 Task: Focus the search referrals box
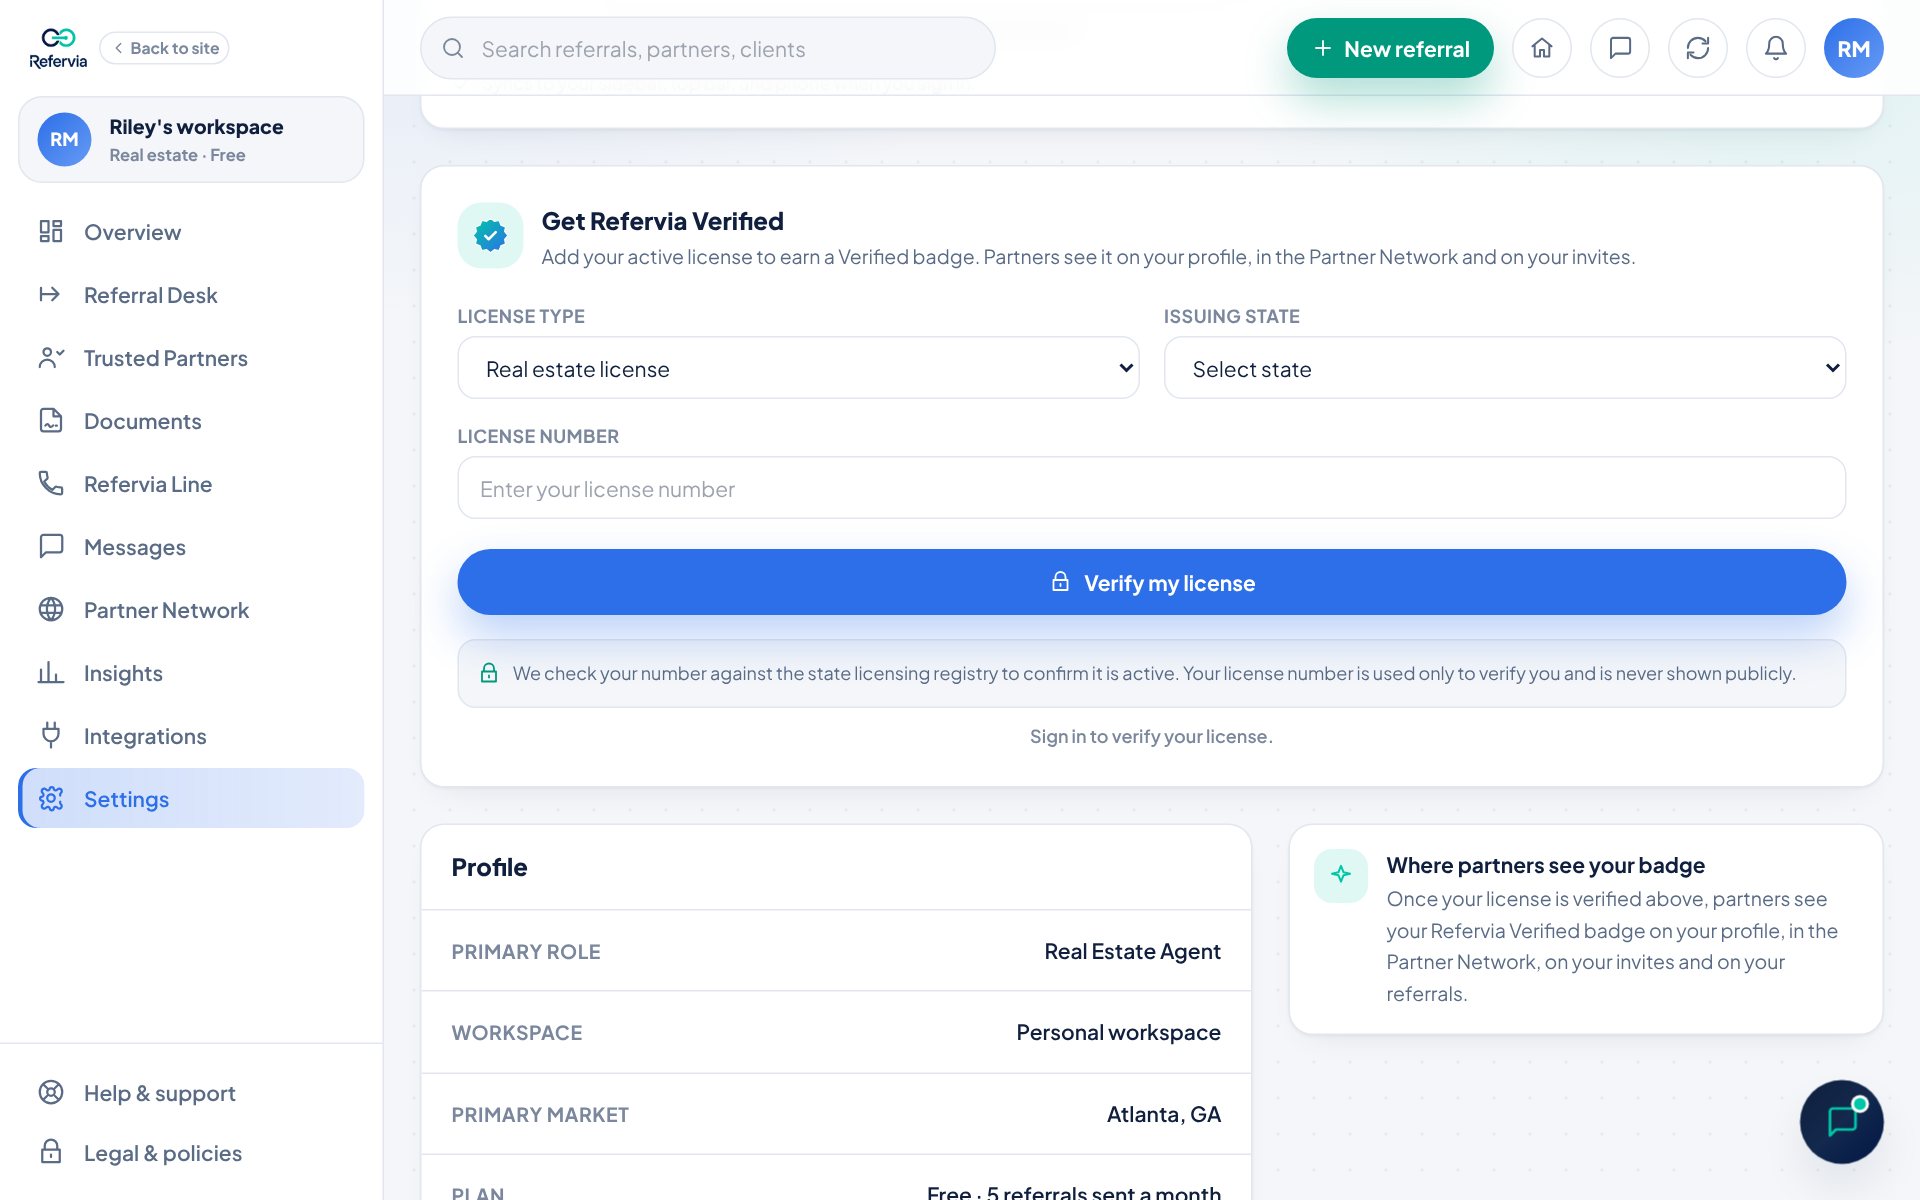(708, 48)
